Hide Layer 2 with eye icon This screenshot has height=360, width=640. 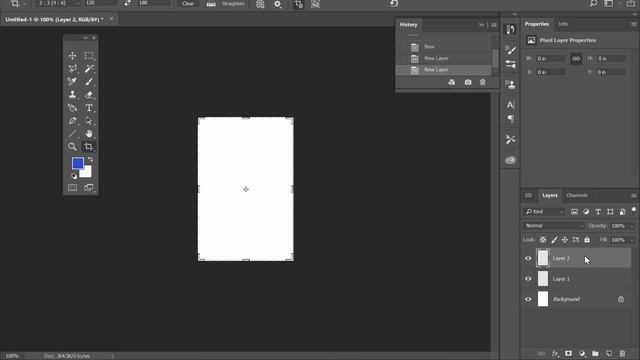[528, 258]
